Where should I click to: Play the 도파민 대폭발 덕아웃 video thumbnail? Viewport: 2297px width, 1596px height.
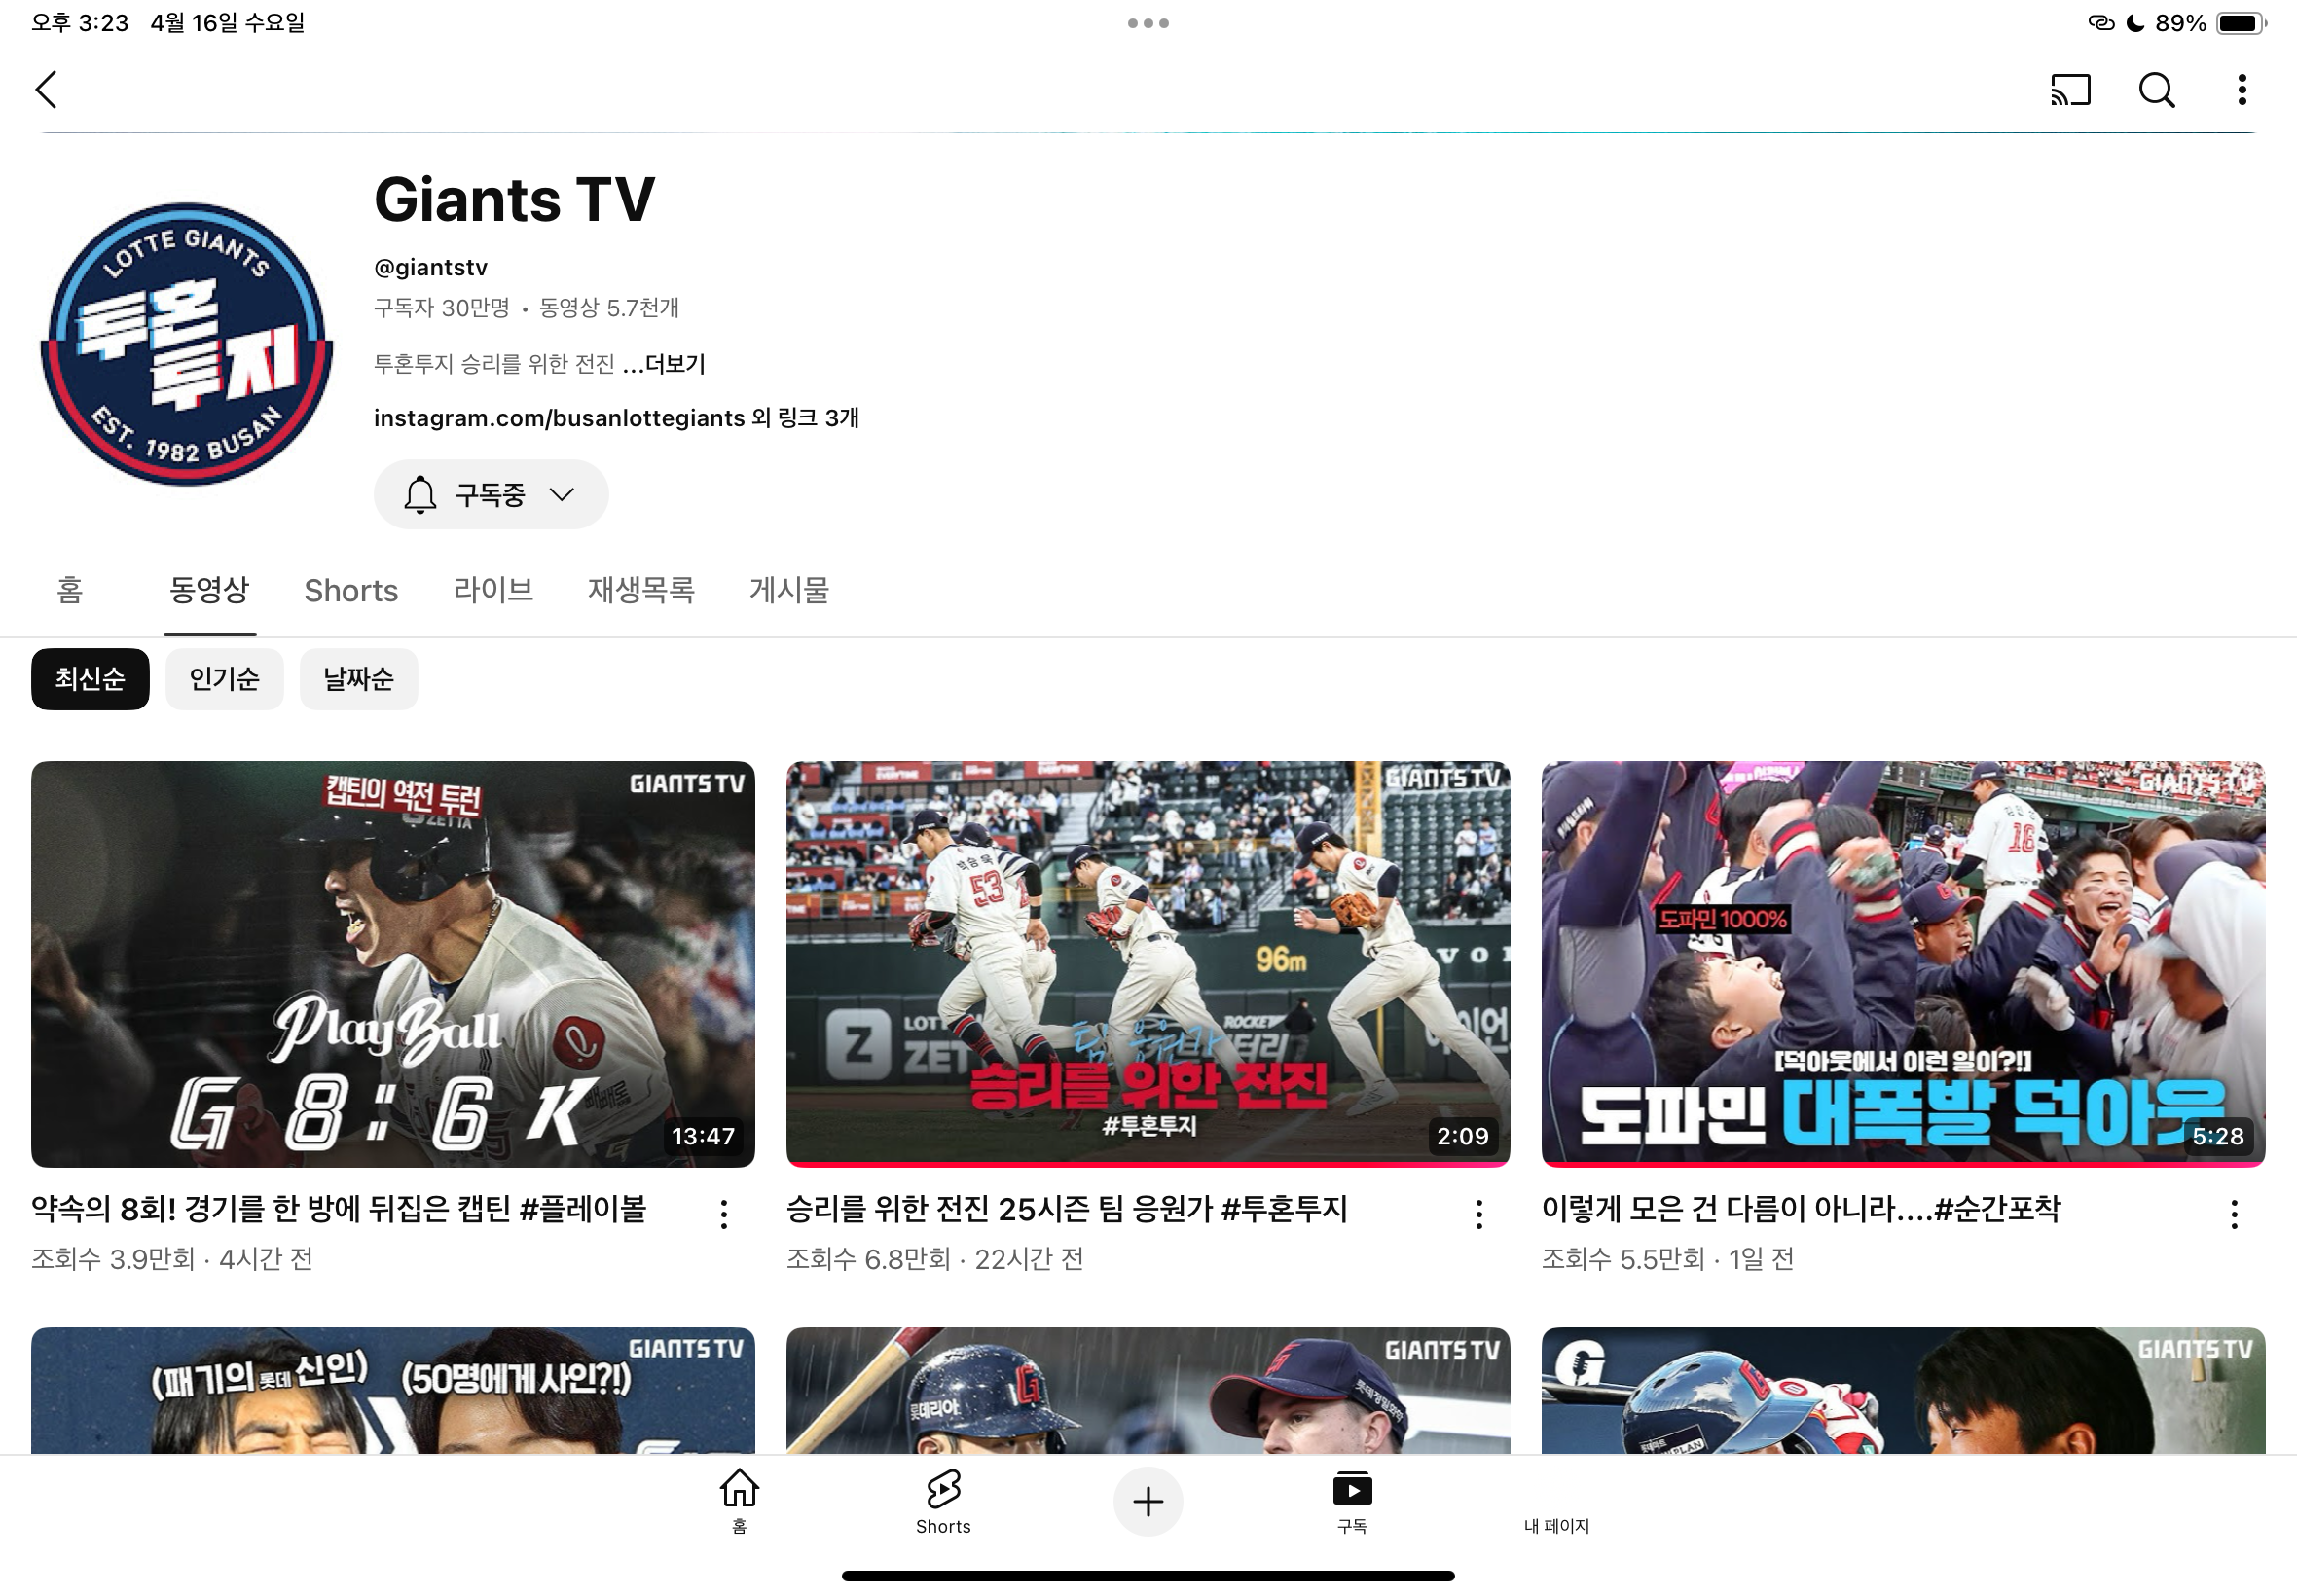tap(1902, 963)
